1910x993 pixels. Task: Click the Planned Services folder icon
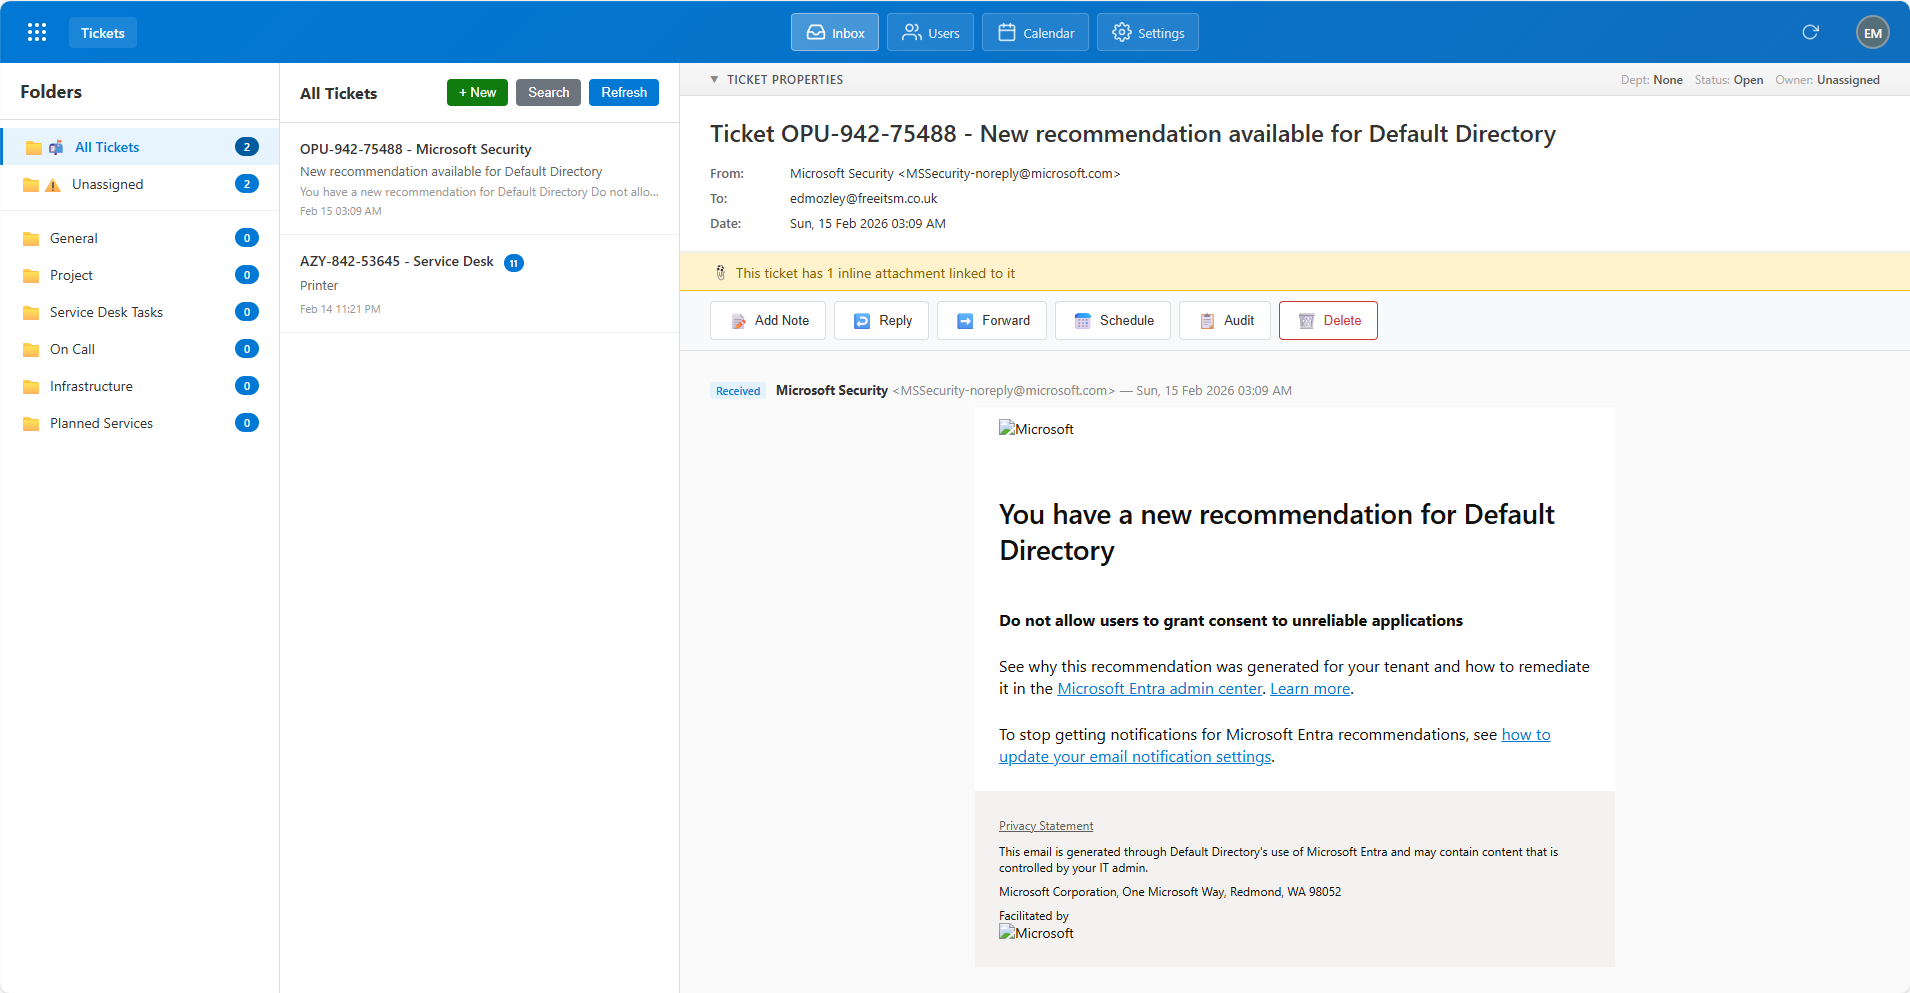pyautogui.click(x=31, y=424)
